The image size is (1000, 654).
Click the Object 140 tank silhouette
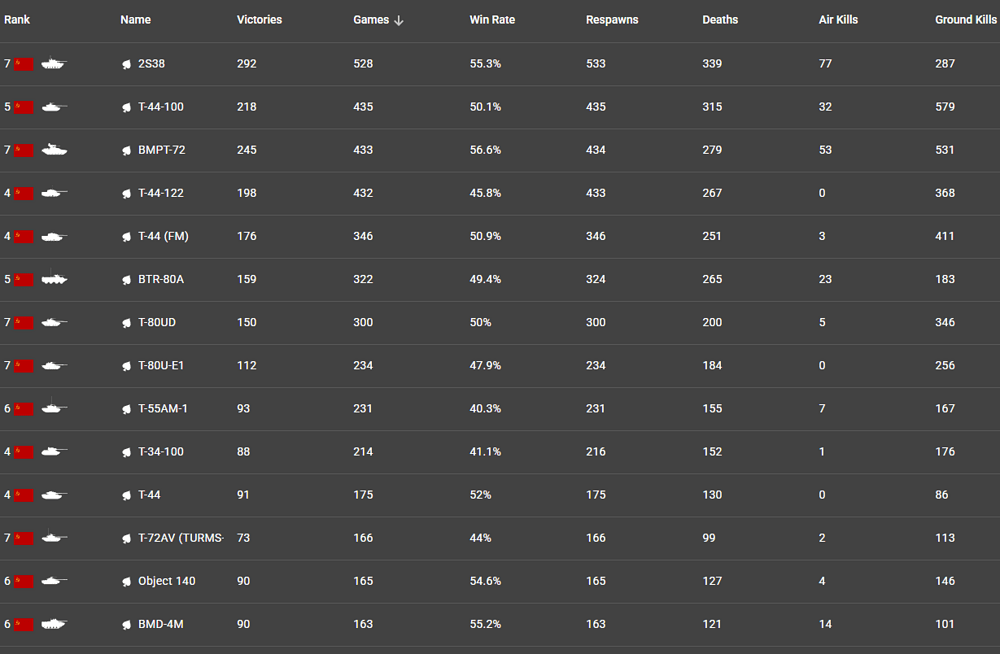(x=54, y=581)
